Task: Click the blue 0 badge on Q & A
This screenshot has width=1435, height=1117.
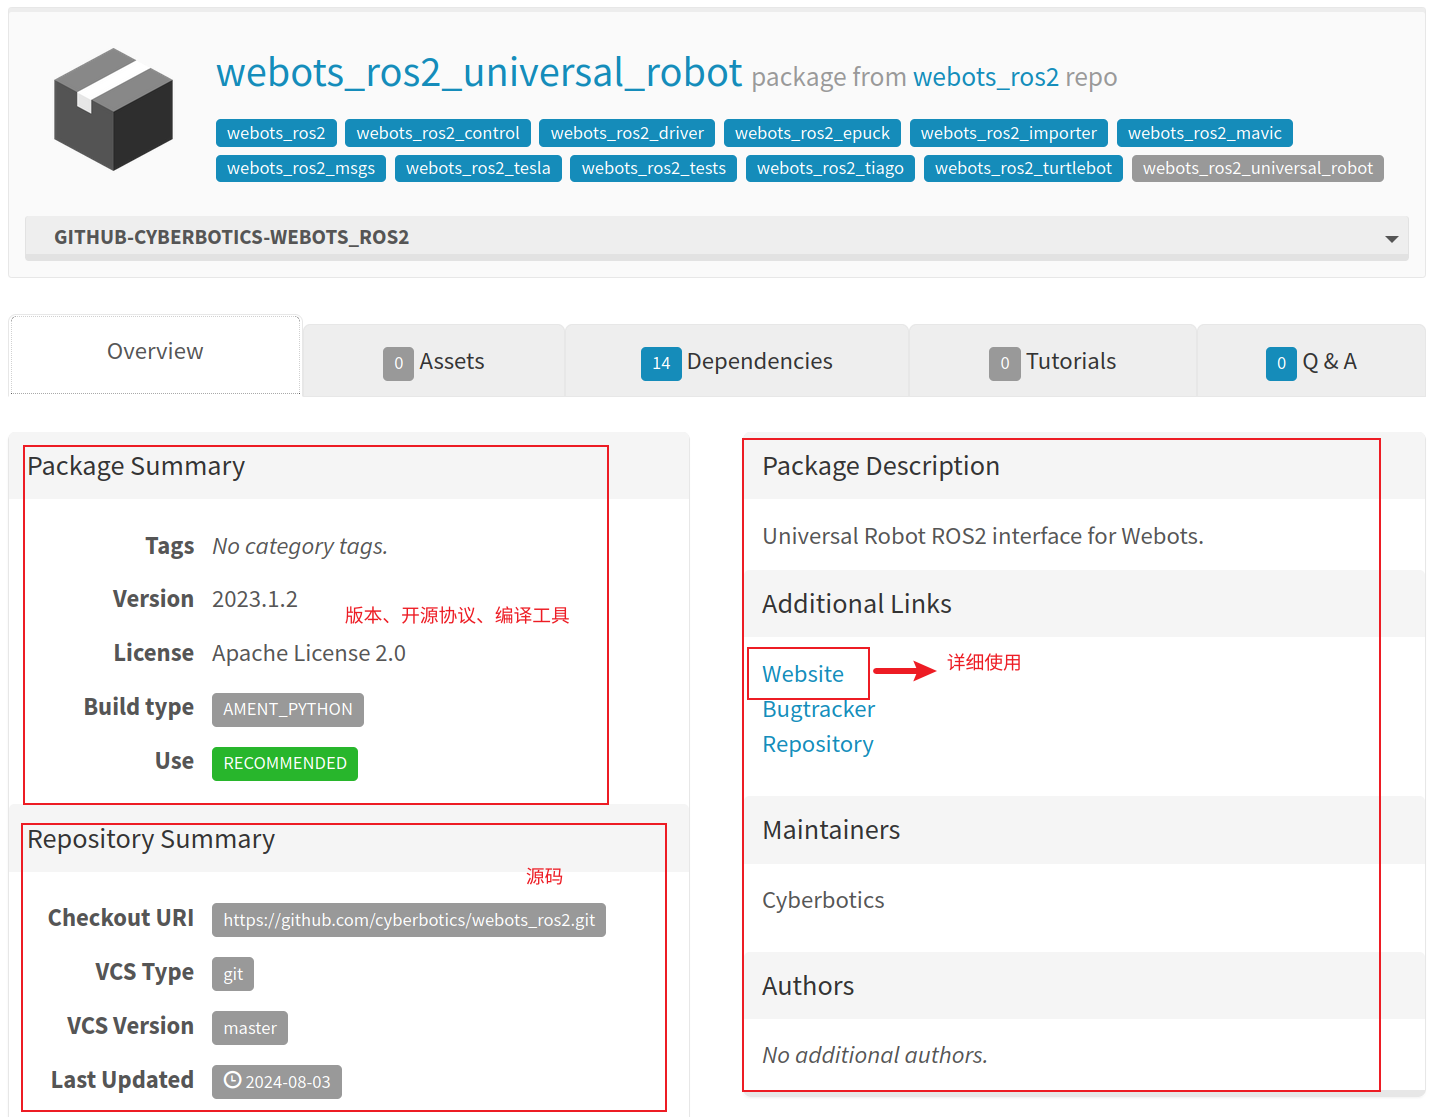Action: point(1281,363)
